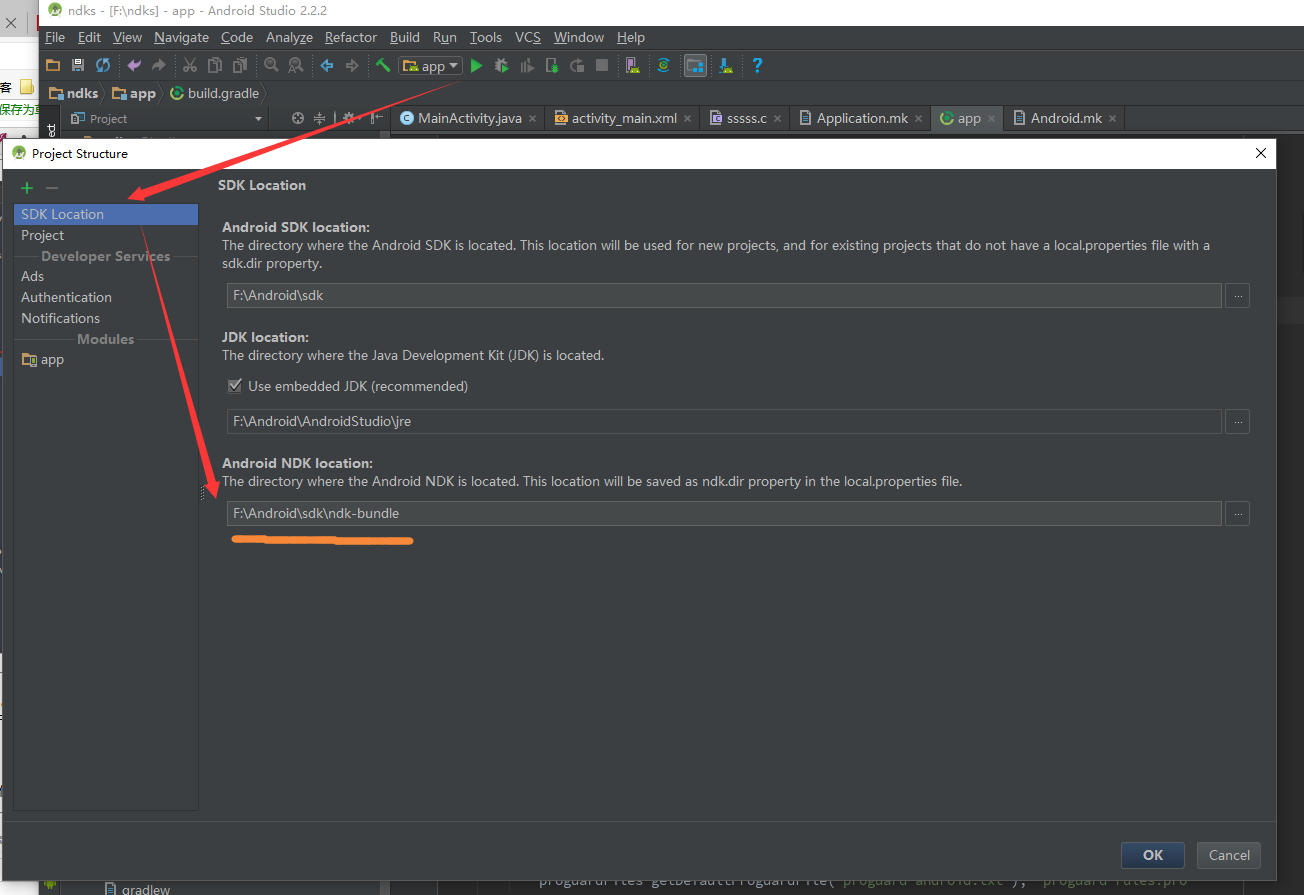This screenshot has width=1304, height=895.
Task: Click the Collapse All icon in Project panel
Action: pos(320,118)
